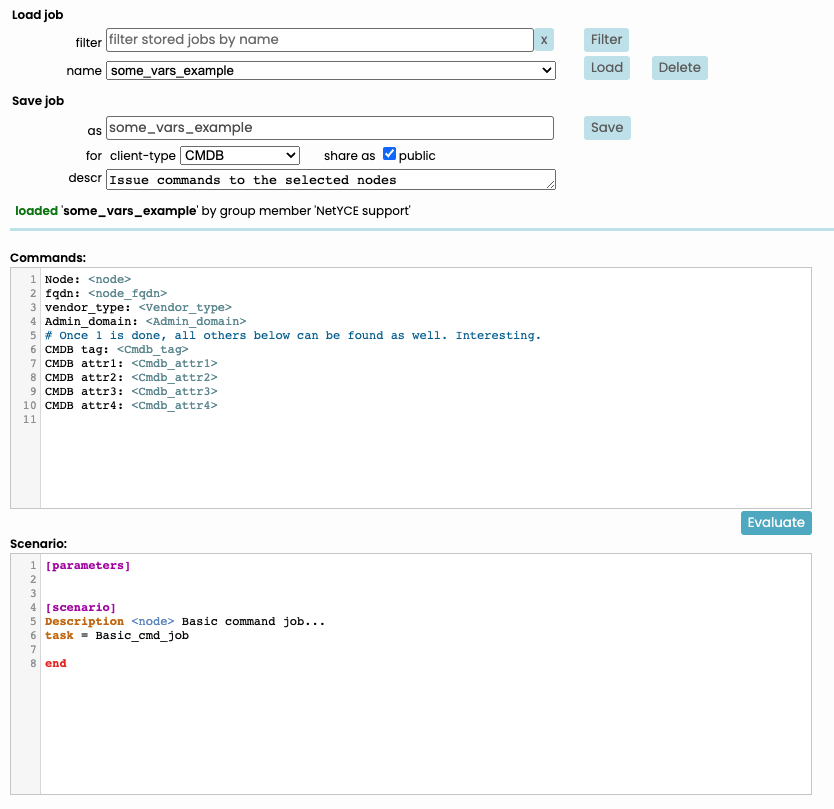Click the Evaluate button
This screenshot has width=834, height=809.
[x=775, y=522]
